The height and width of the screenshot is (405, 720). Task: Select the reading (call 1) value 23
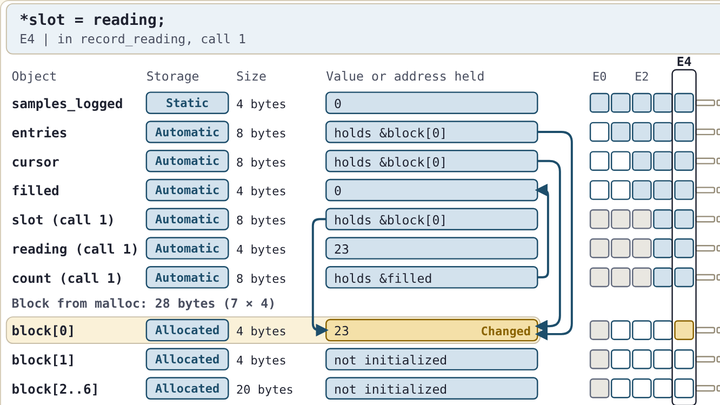[432, 248]
